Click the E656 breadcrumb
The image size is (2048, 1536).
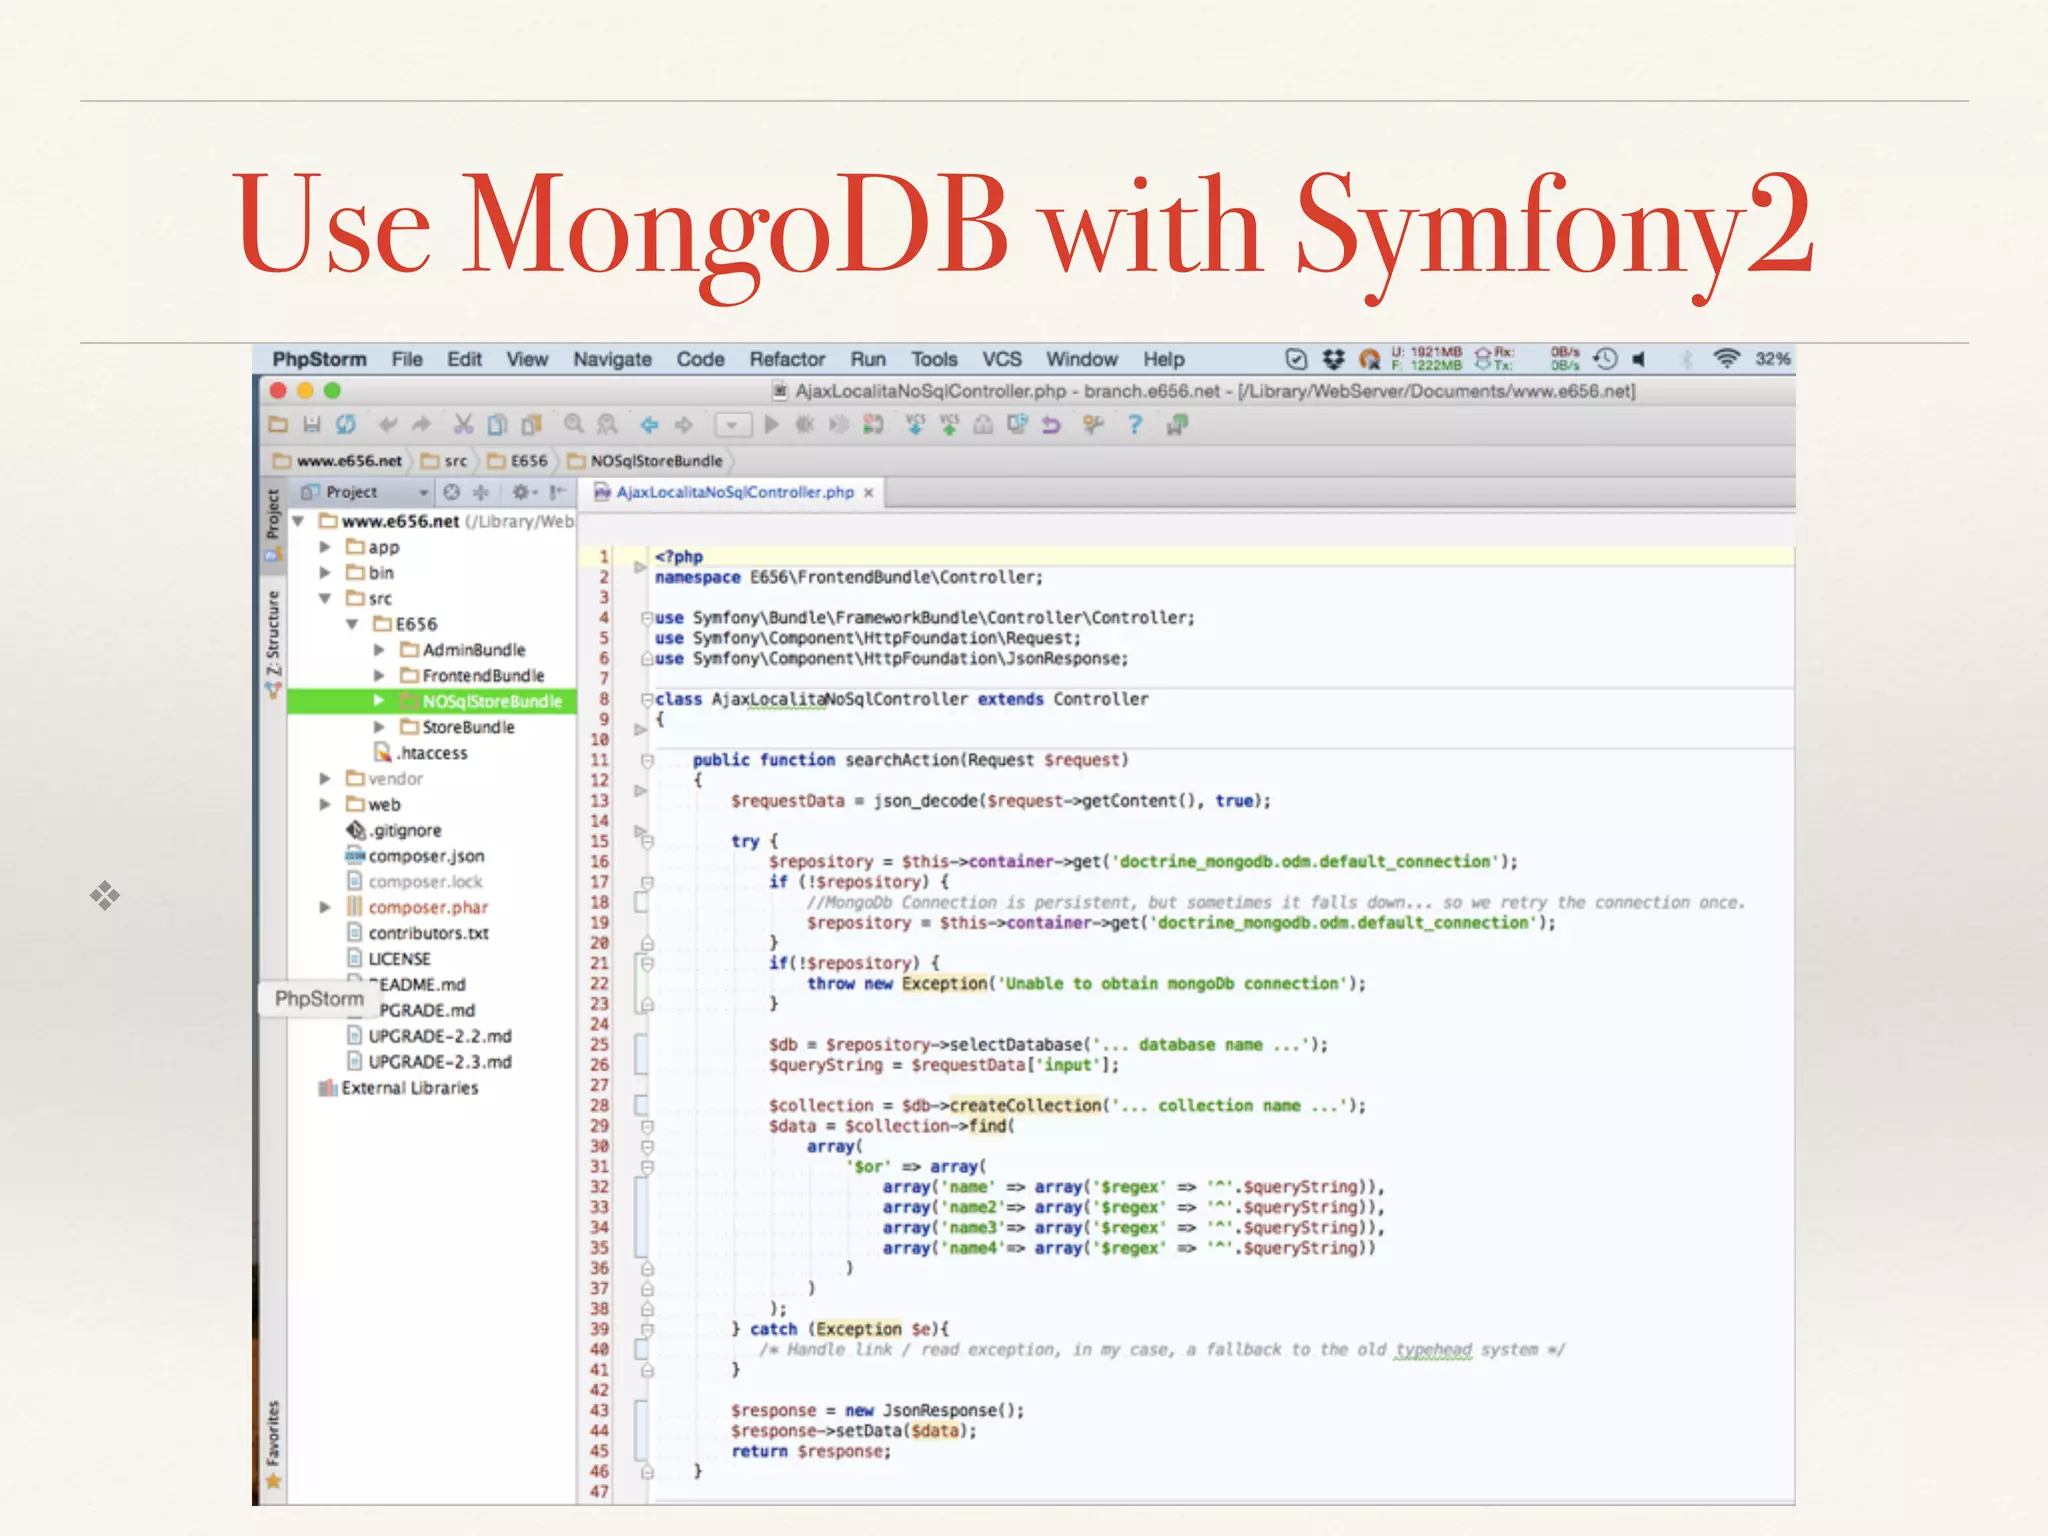point(518,461)
